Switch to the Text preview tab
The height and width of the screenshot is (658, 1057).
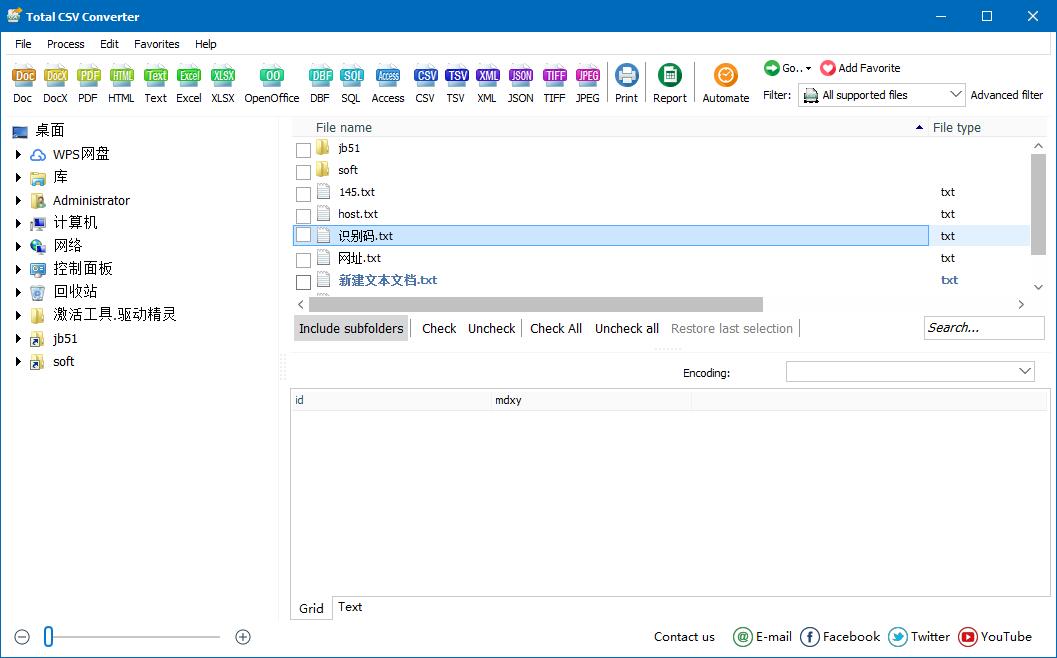tap(350, 607)
